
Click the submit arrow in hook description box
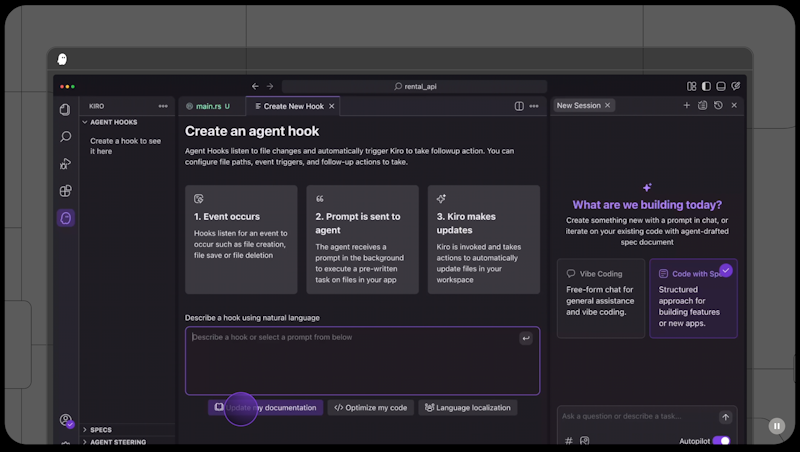point(526,338)
